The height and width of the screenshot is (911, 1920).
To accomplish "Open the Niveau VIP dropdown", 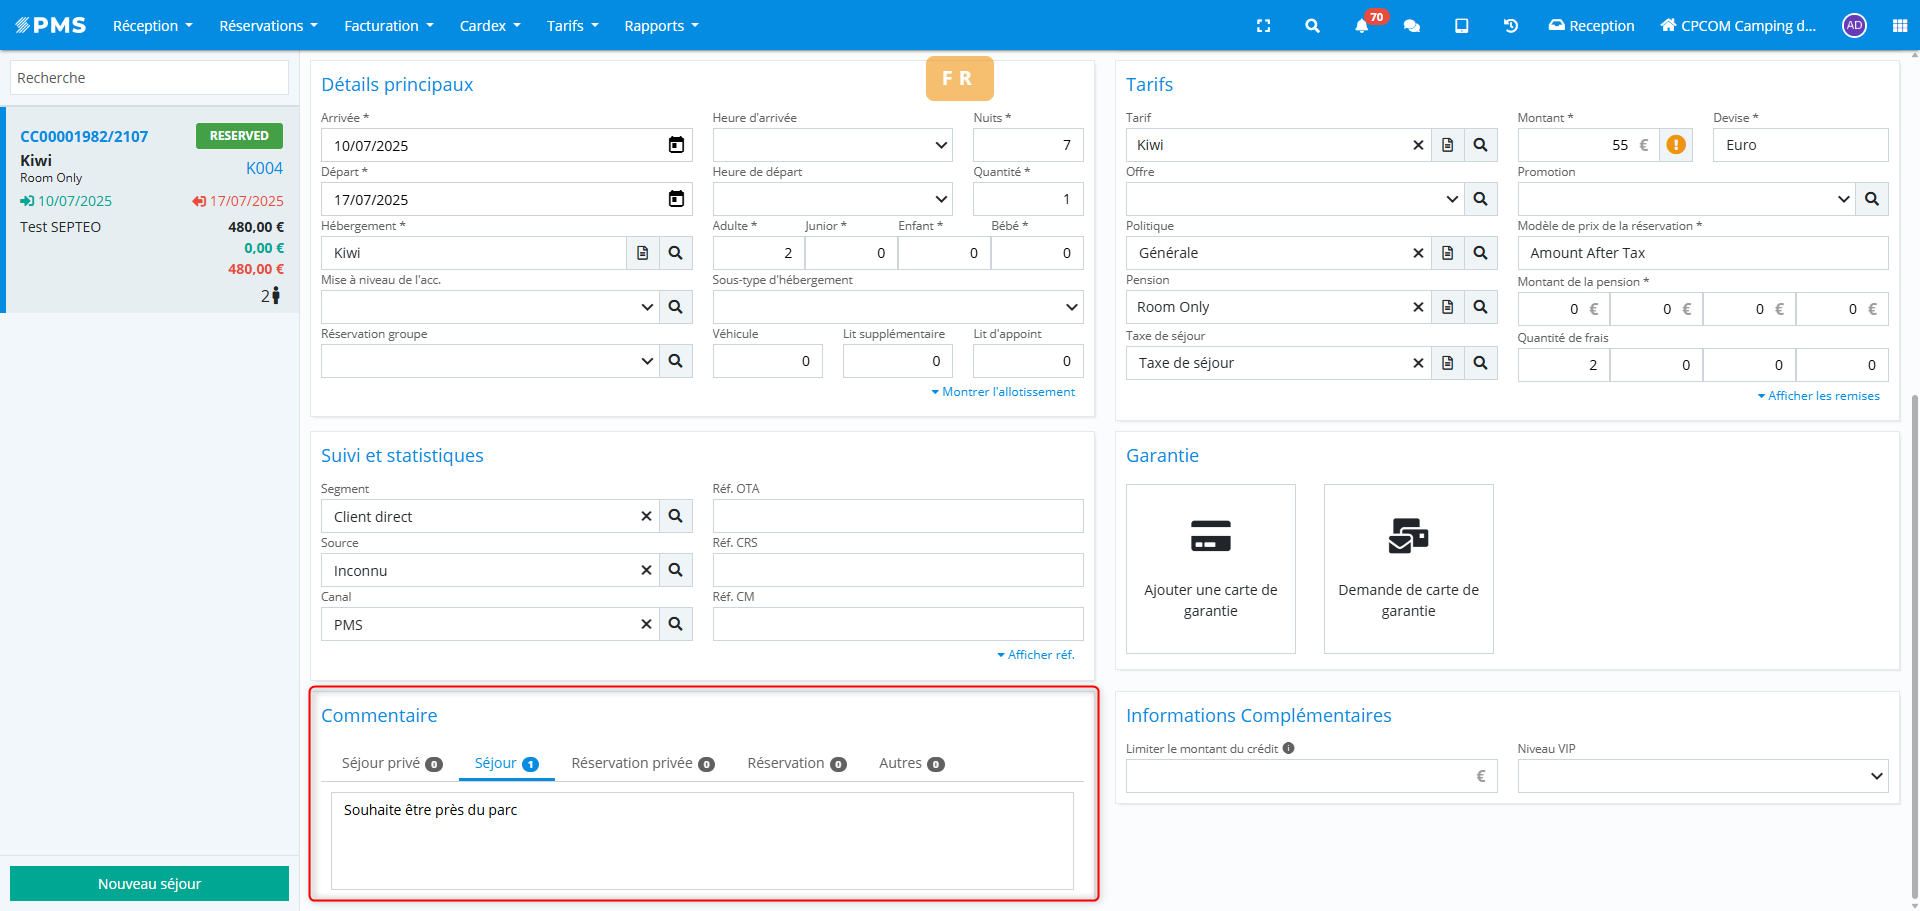I will [1702, 776].
